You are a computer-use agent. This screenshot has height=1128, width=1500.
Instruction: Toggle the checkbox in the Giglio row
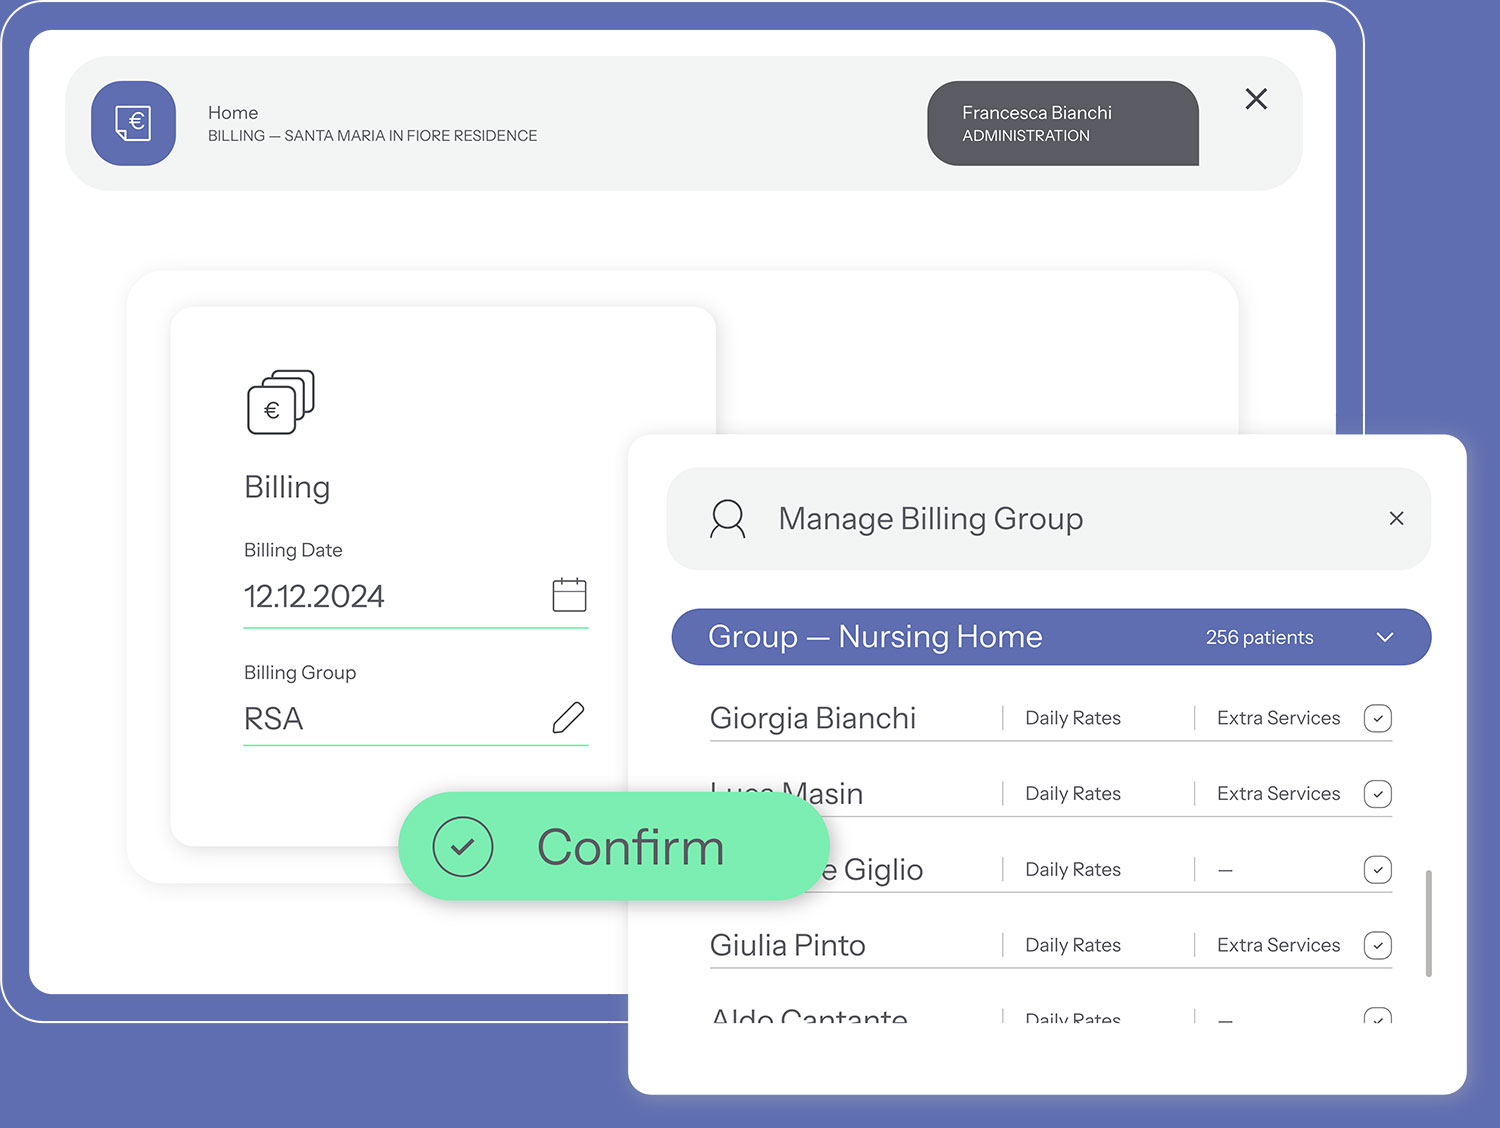click(x=1377, y=870)
